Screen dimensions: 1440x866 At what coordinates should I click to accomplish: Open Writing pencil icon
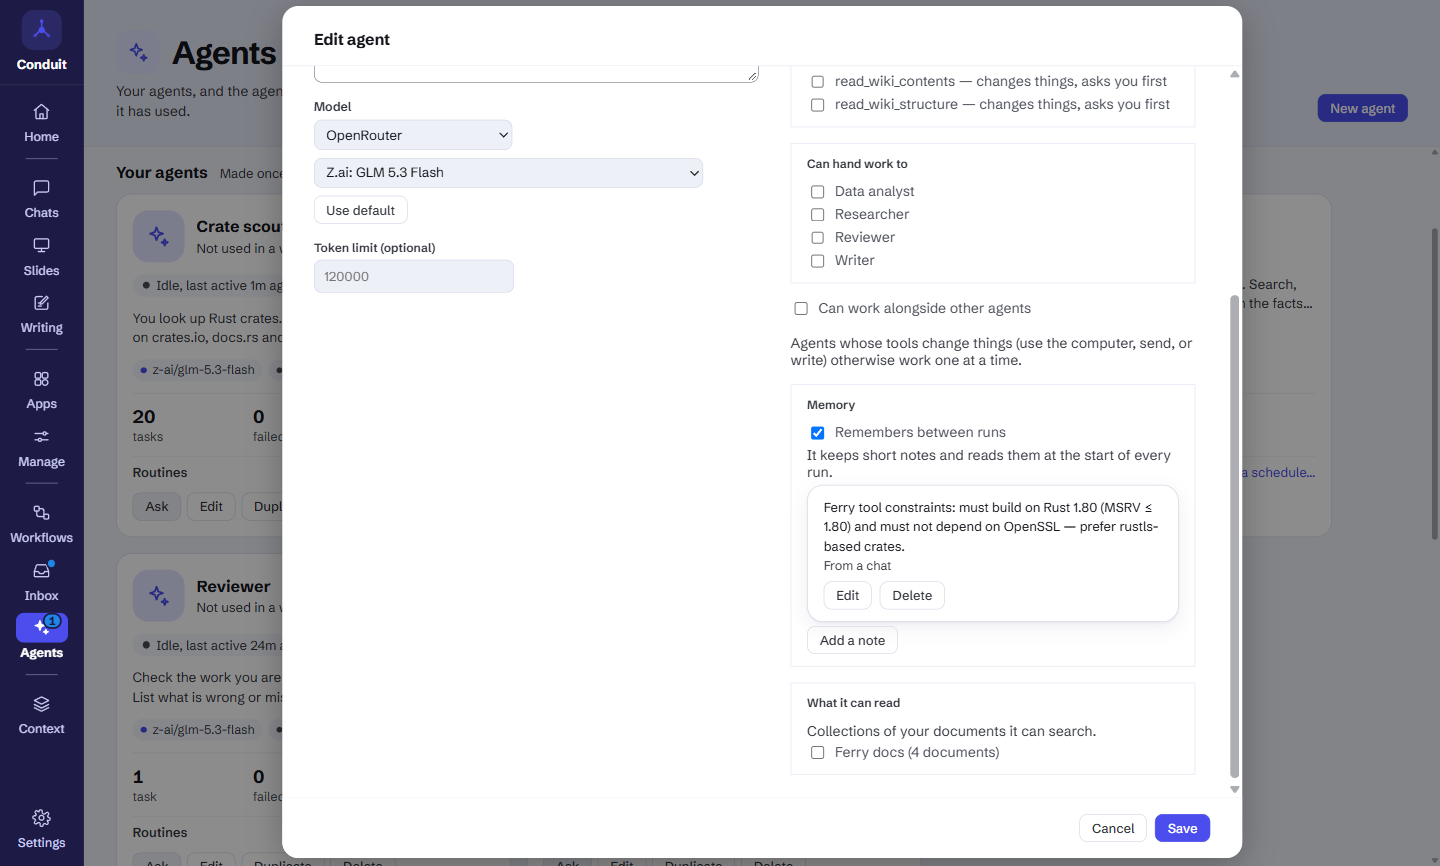[41, 303]
